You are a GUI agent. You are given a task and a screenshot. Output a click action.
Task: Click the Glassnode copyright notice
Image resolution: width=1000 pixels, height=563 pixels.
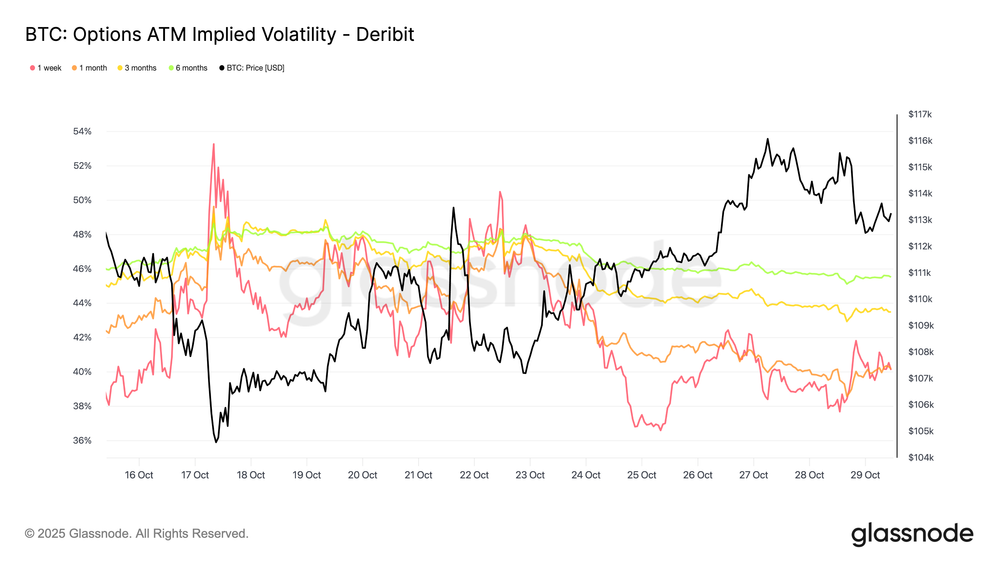coord(136,534)
